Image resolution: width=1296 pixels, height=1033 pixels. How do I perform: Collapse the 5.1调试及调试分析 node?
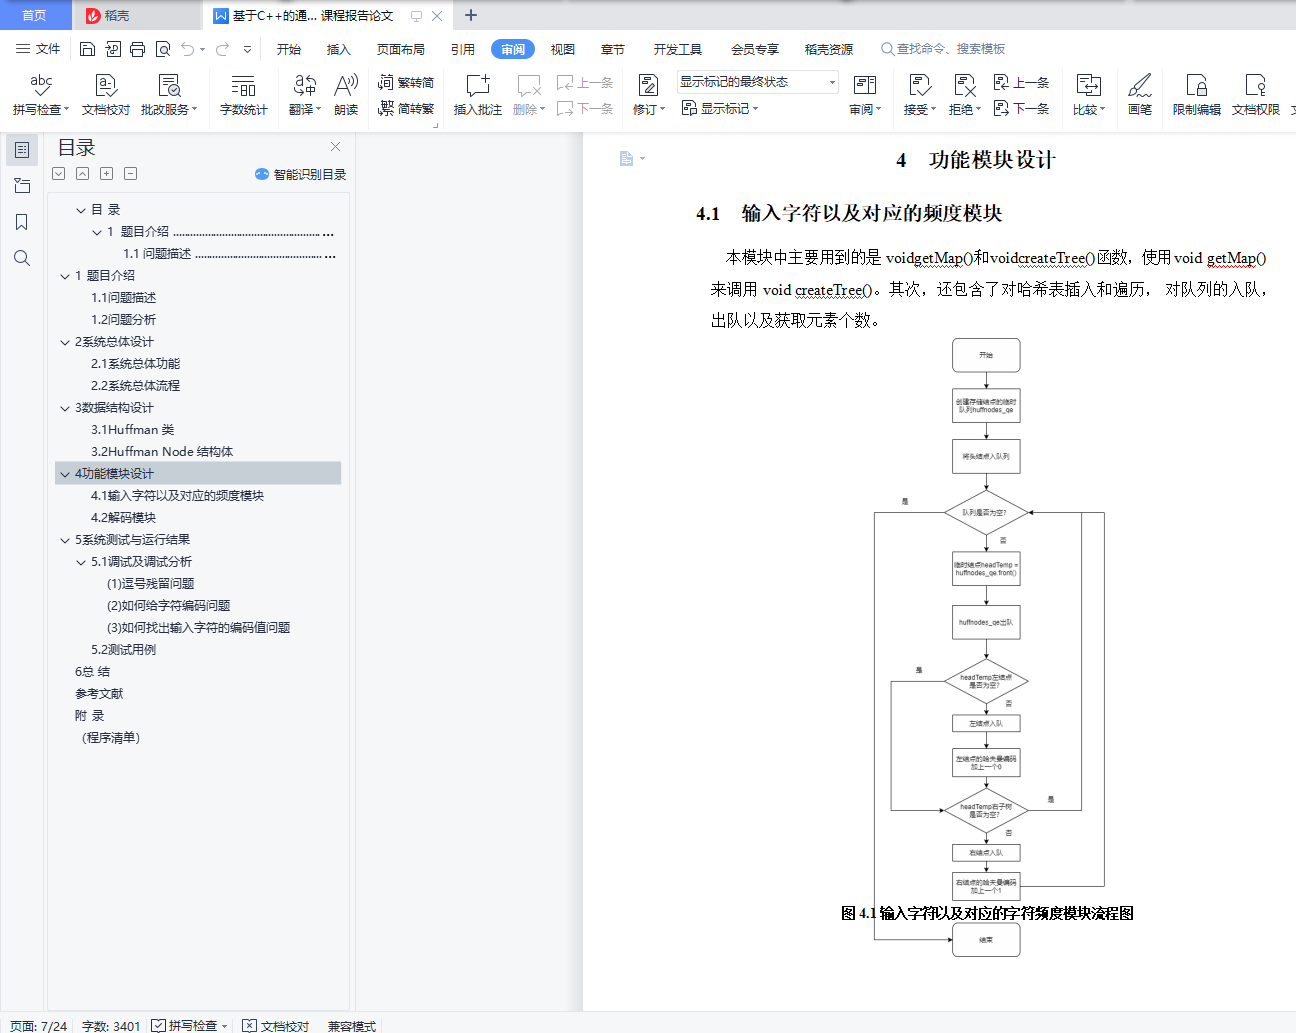(82, 562)
